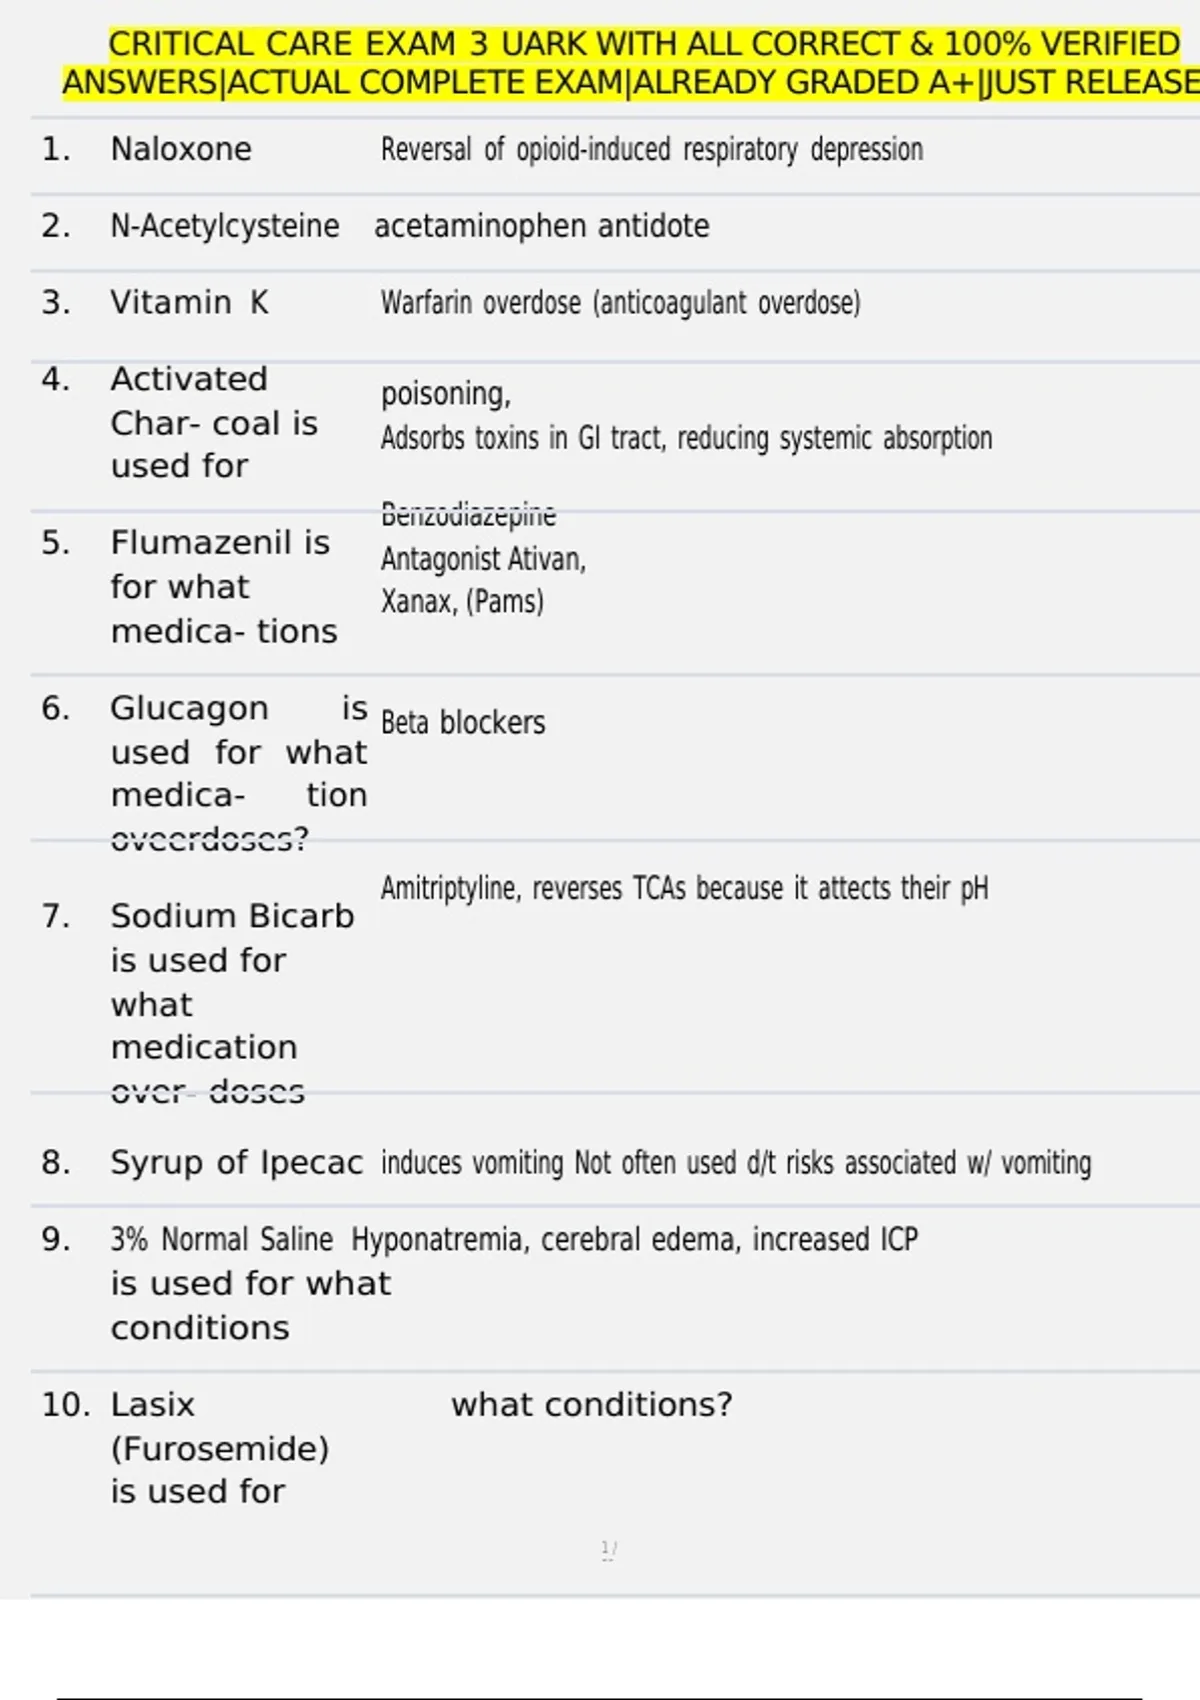Screen dimensions: 1200x1700
Task: Click the Hyponatremia, cerebral edema answer
Action: click(x=634, y=1240)
